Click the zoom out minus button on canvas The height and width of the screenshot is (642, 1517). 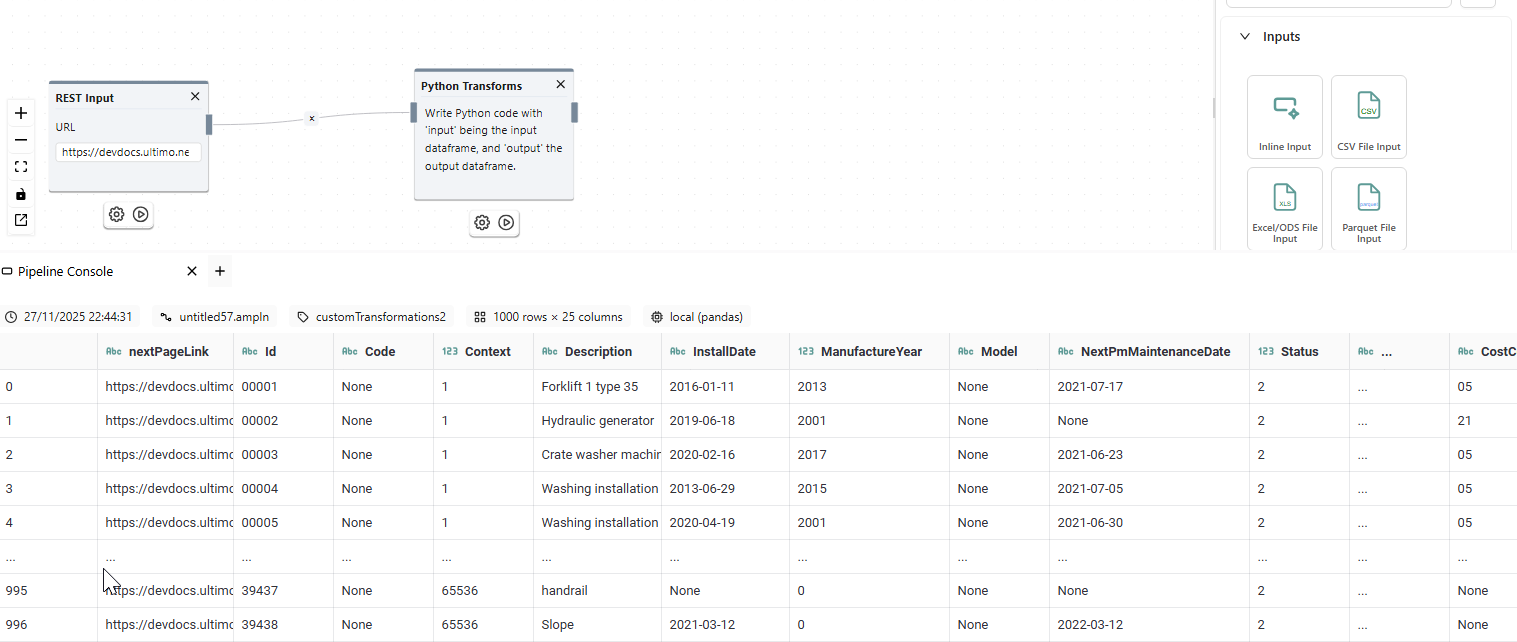pyautogui.click(x=21, y=140)
